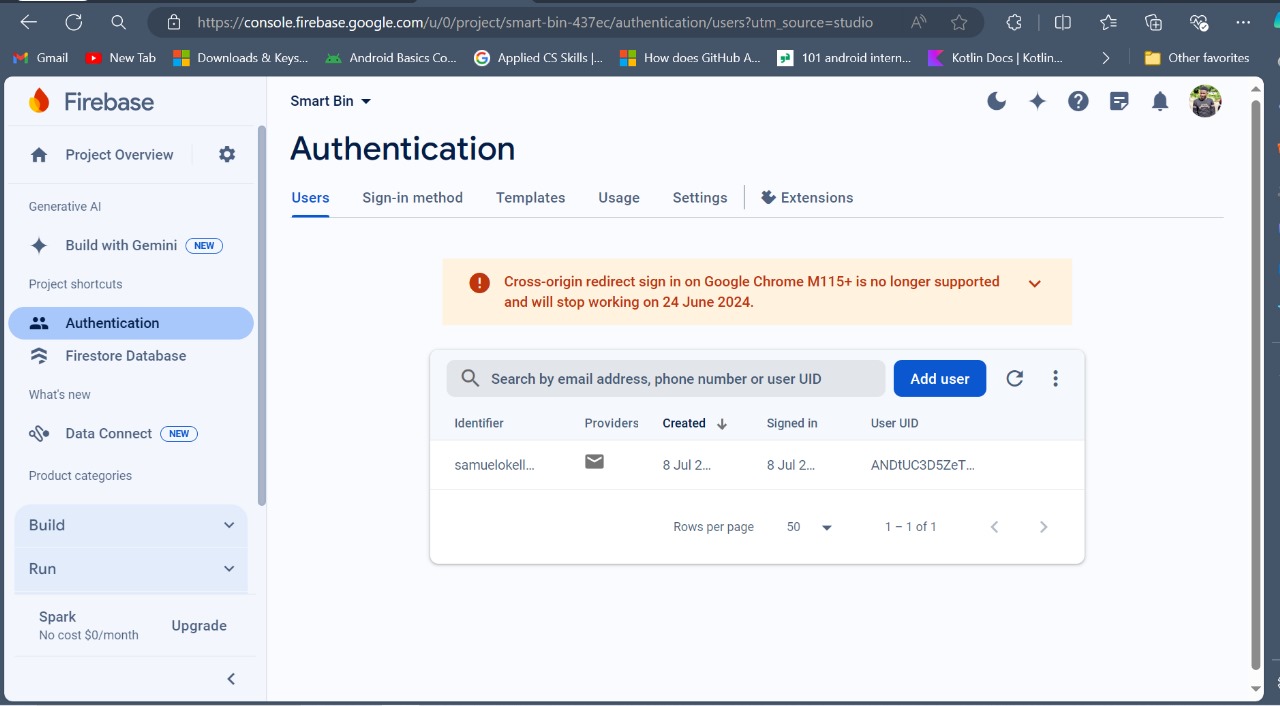
Task: Open release notes icon in top bar
Action: coord(1119,101)
